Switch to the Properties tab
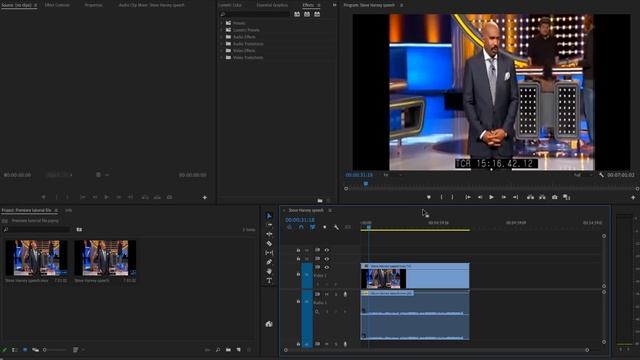Viewport: 640px width, 360px height. tap(93, 5)
